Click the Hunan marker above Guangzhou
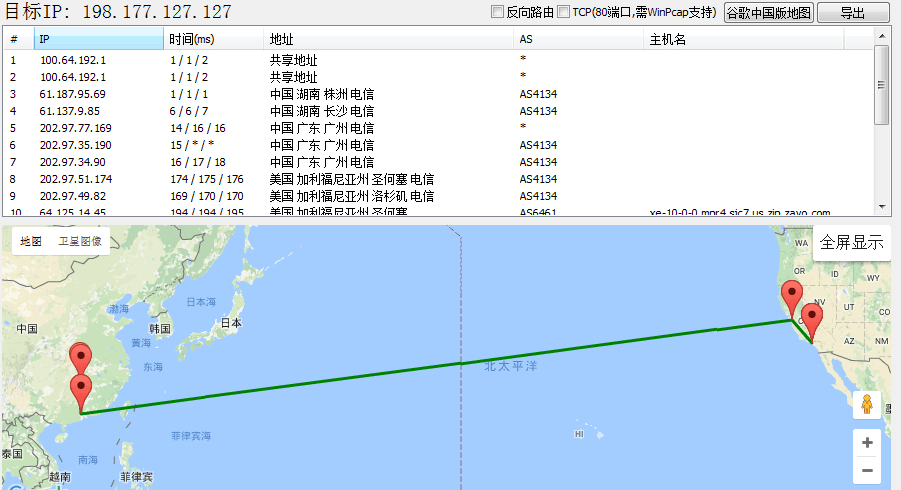The width and height of the screenshot is (901, 490). click(x=80, y=360)
